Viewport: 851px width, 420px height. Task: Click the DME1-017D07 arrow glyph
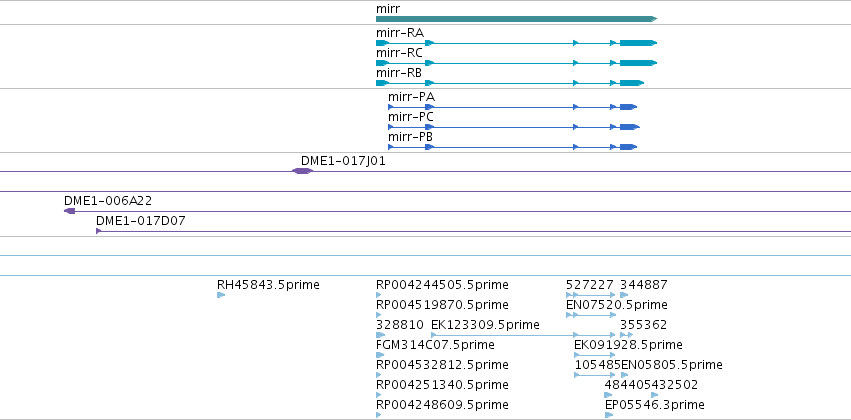pyautogui.click(x=99, y=231)
